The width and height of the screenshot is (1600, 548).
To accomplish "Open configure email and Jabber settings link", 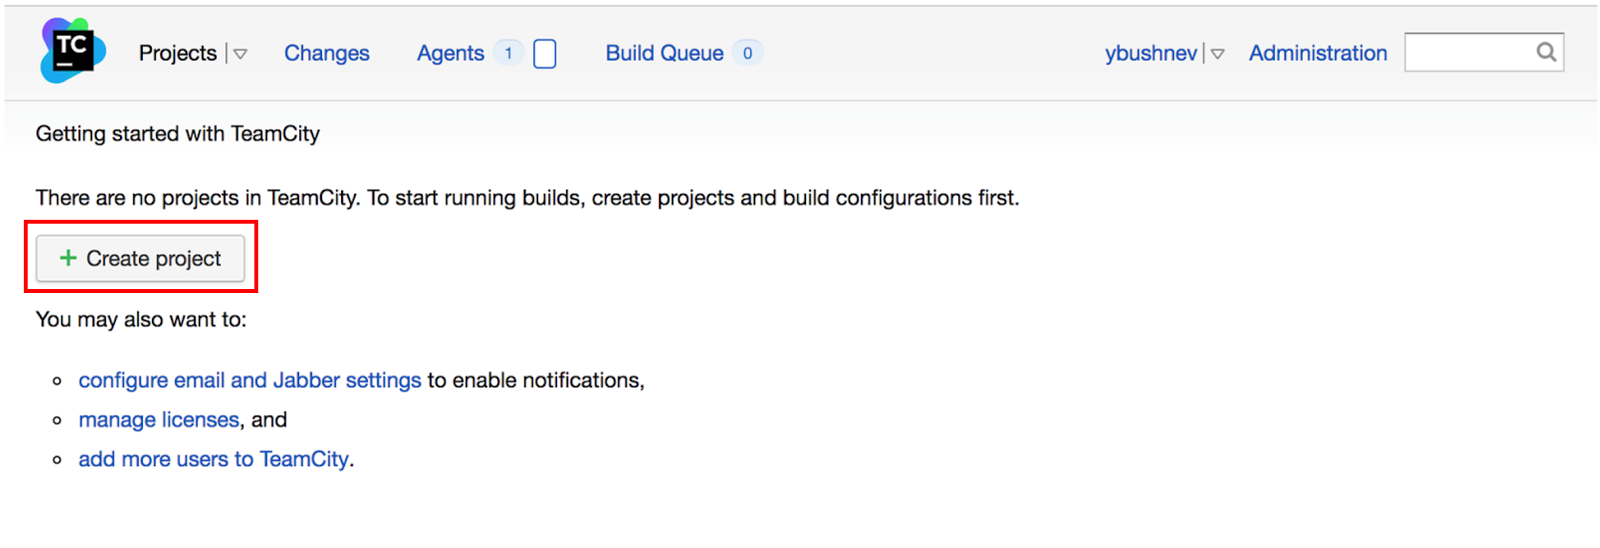I will tap(250, 380).
